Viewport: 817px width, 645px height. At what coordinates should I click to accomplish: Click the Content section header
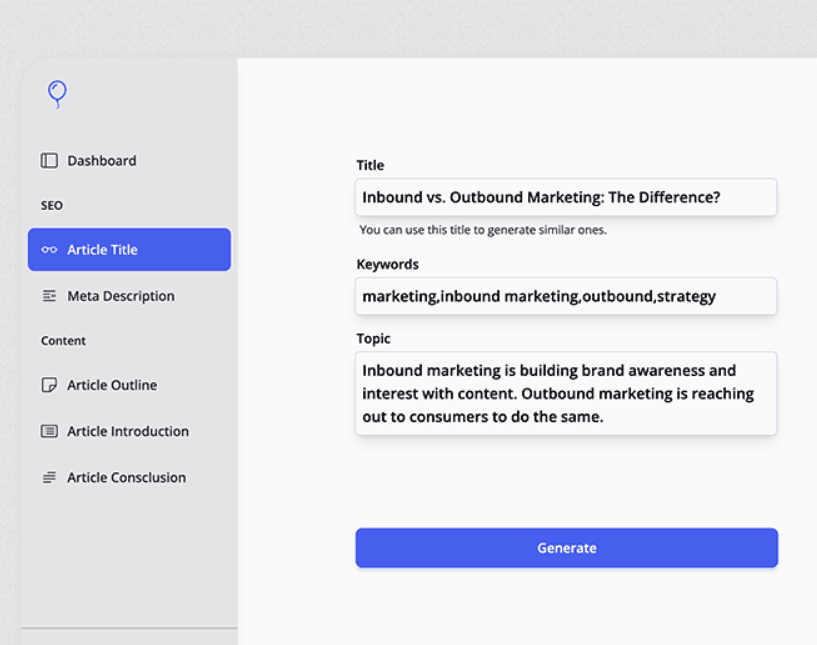(x=63, y=341)
